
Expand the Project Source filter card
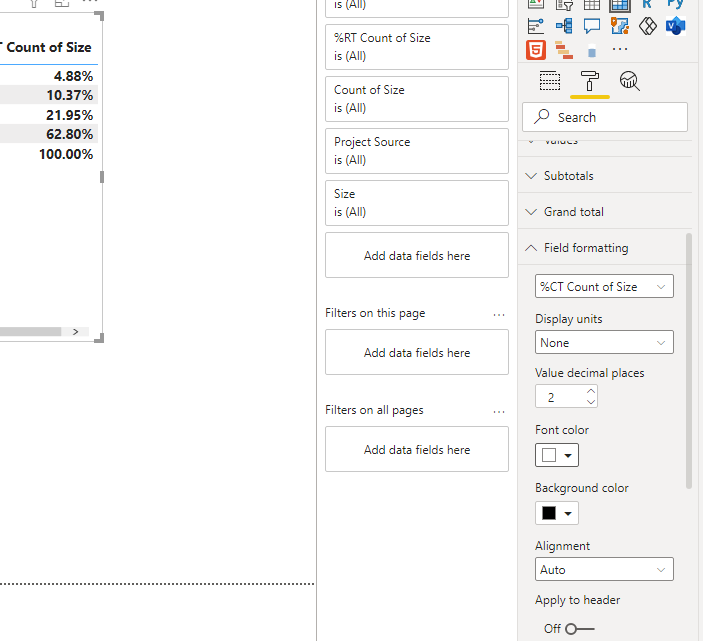(x=417, y=151)
